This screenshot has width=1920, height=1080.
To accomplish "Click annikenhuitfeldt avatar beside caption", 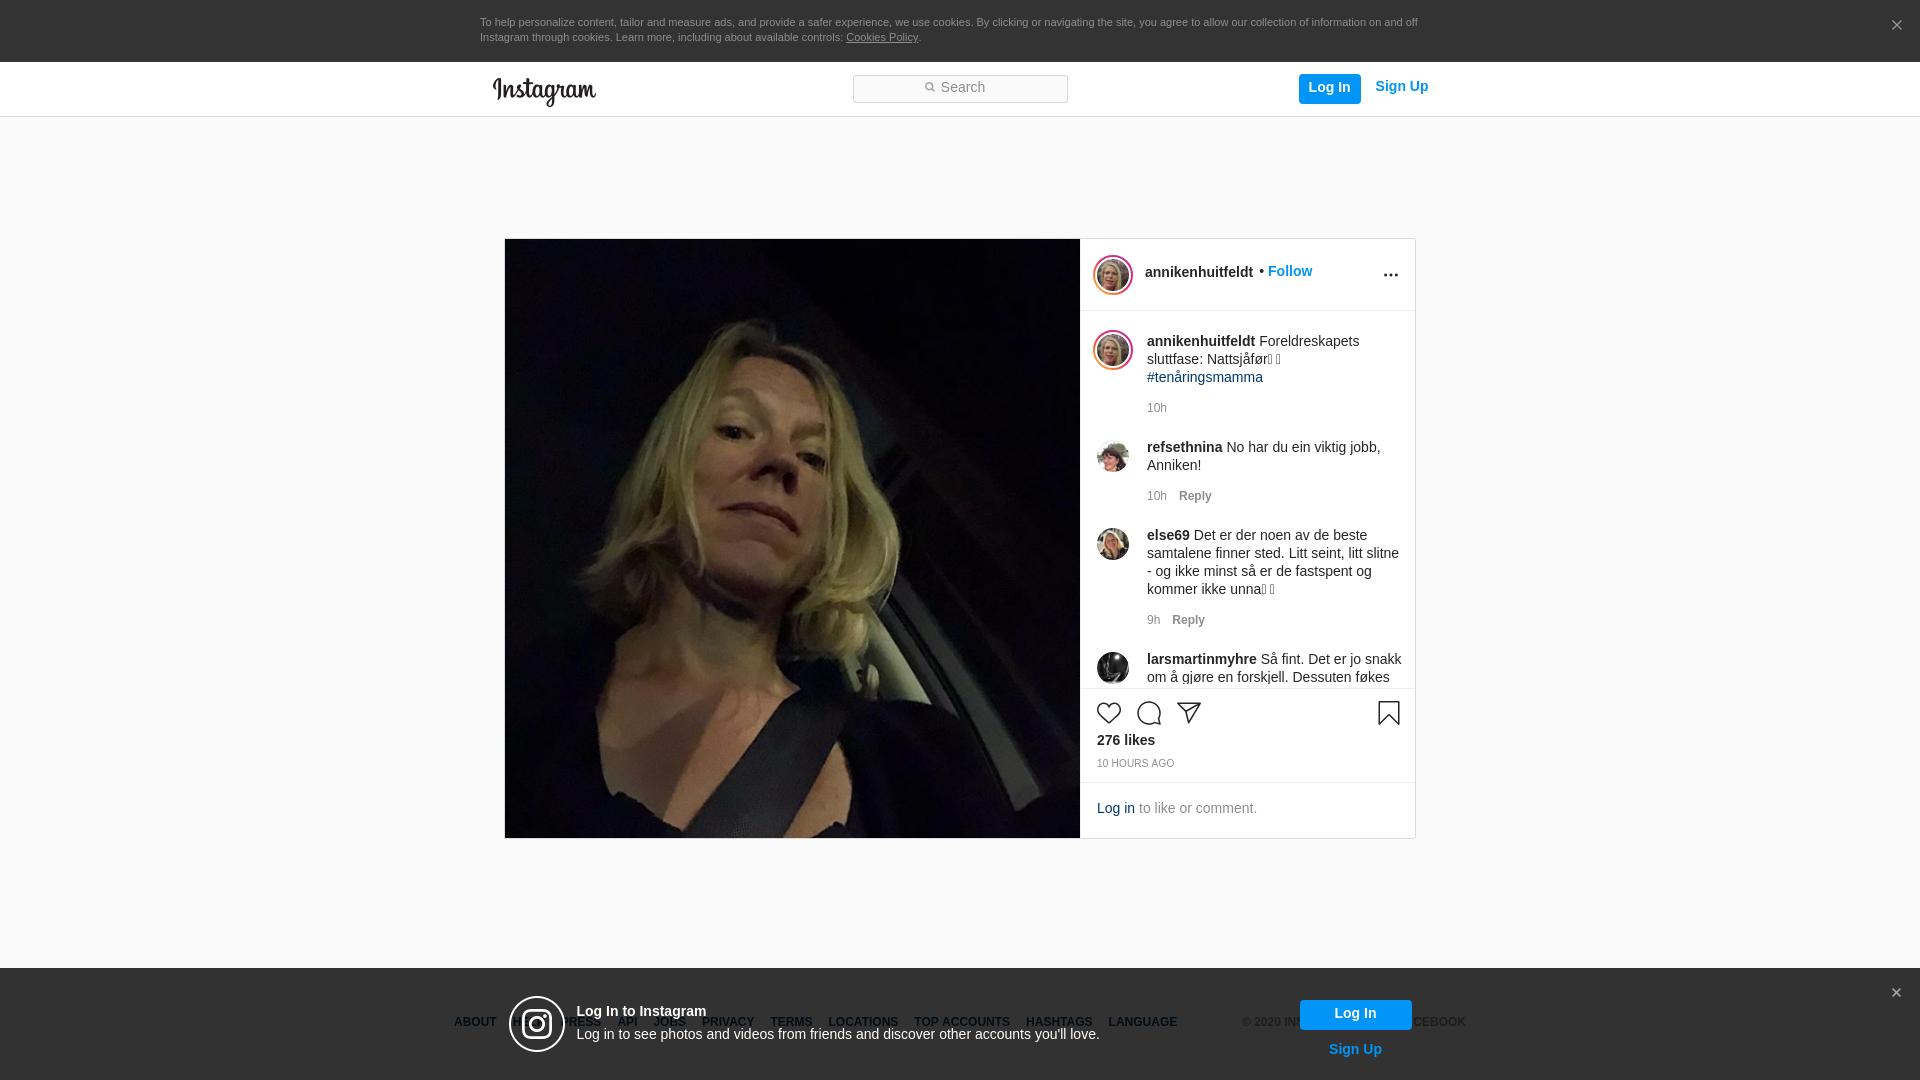I will pos(1112,350).
